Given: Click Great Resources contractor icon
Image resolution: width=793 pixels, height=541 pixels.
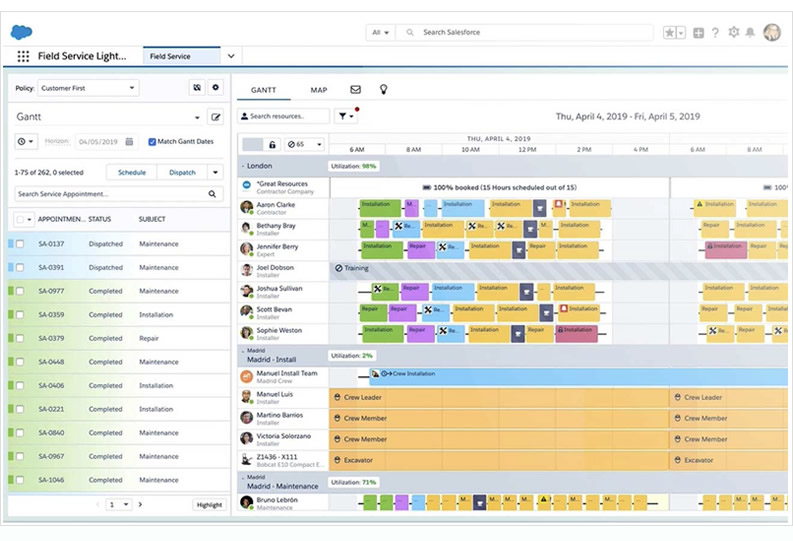Looking at the screenshot, I should [x=246, y=185].
